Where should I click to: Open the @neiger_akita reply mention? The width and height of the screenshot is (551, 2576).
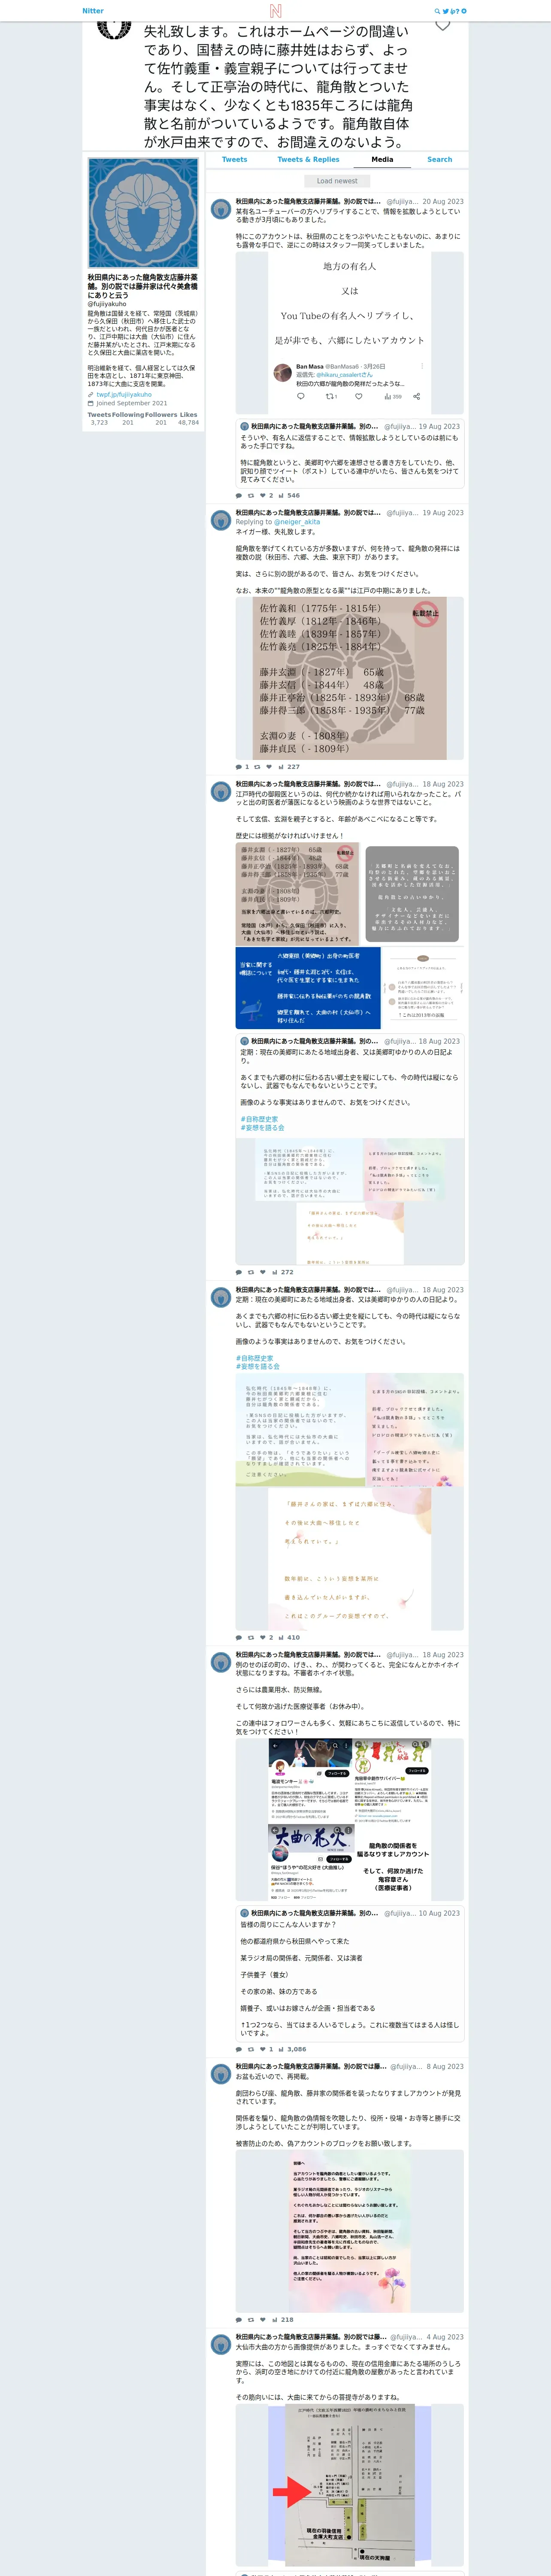297,522
